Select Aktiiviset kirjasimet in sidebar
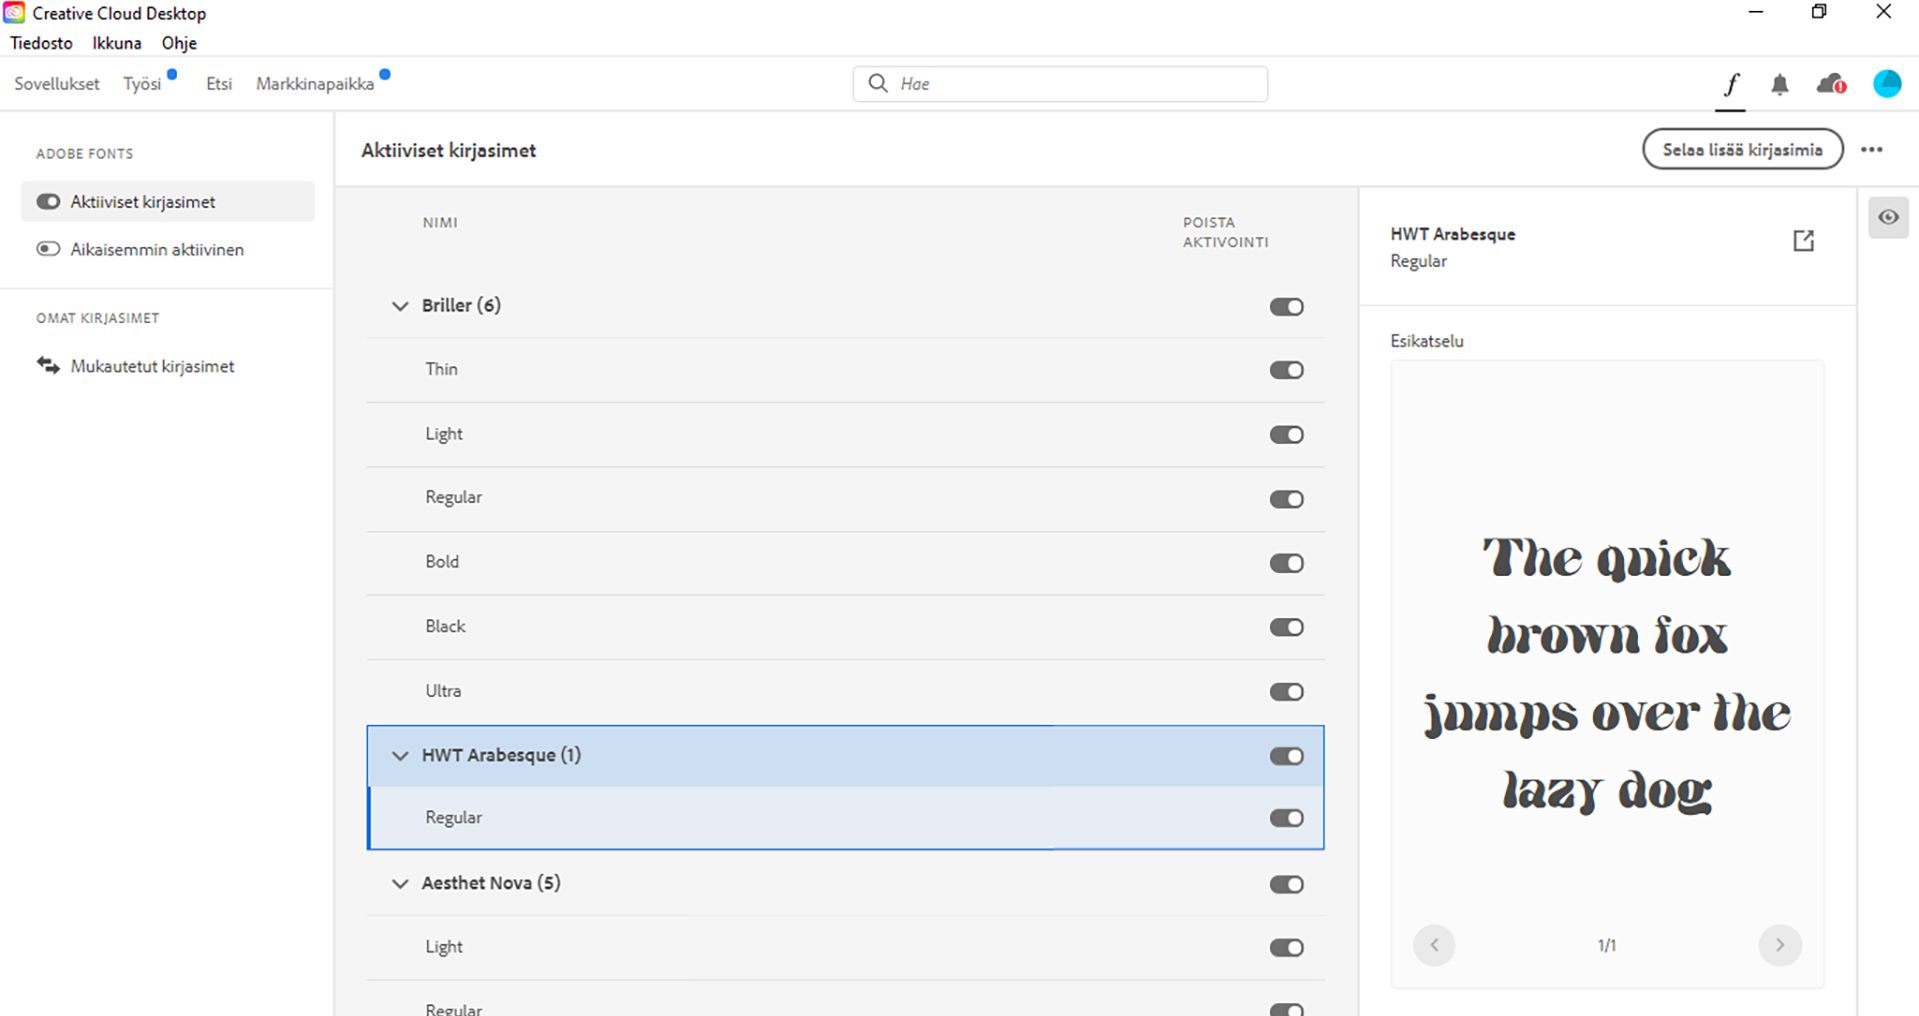Screen dimensions: 1919x1016 (168, 202)
